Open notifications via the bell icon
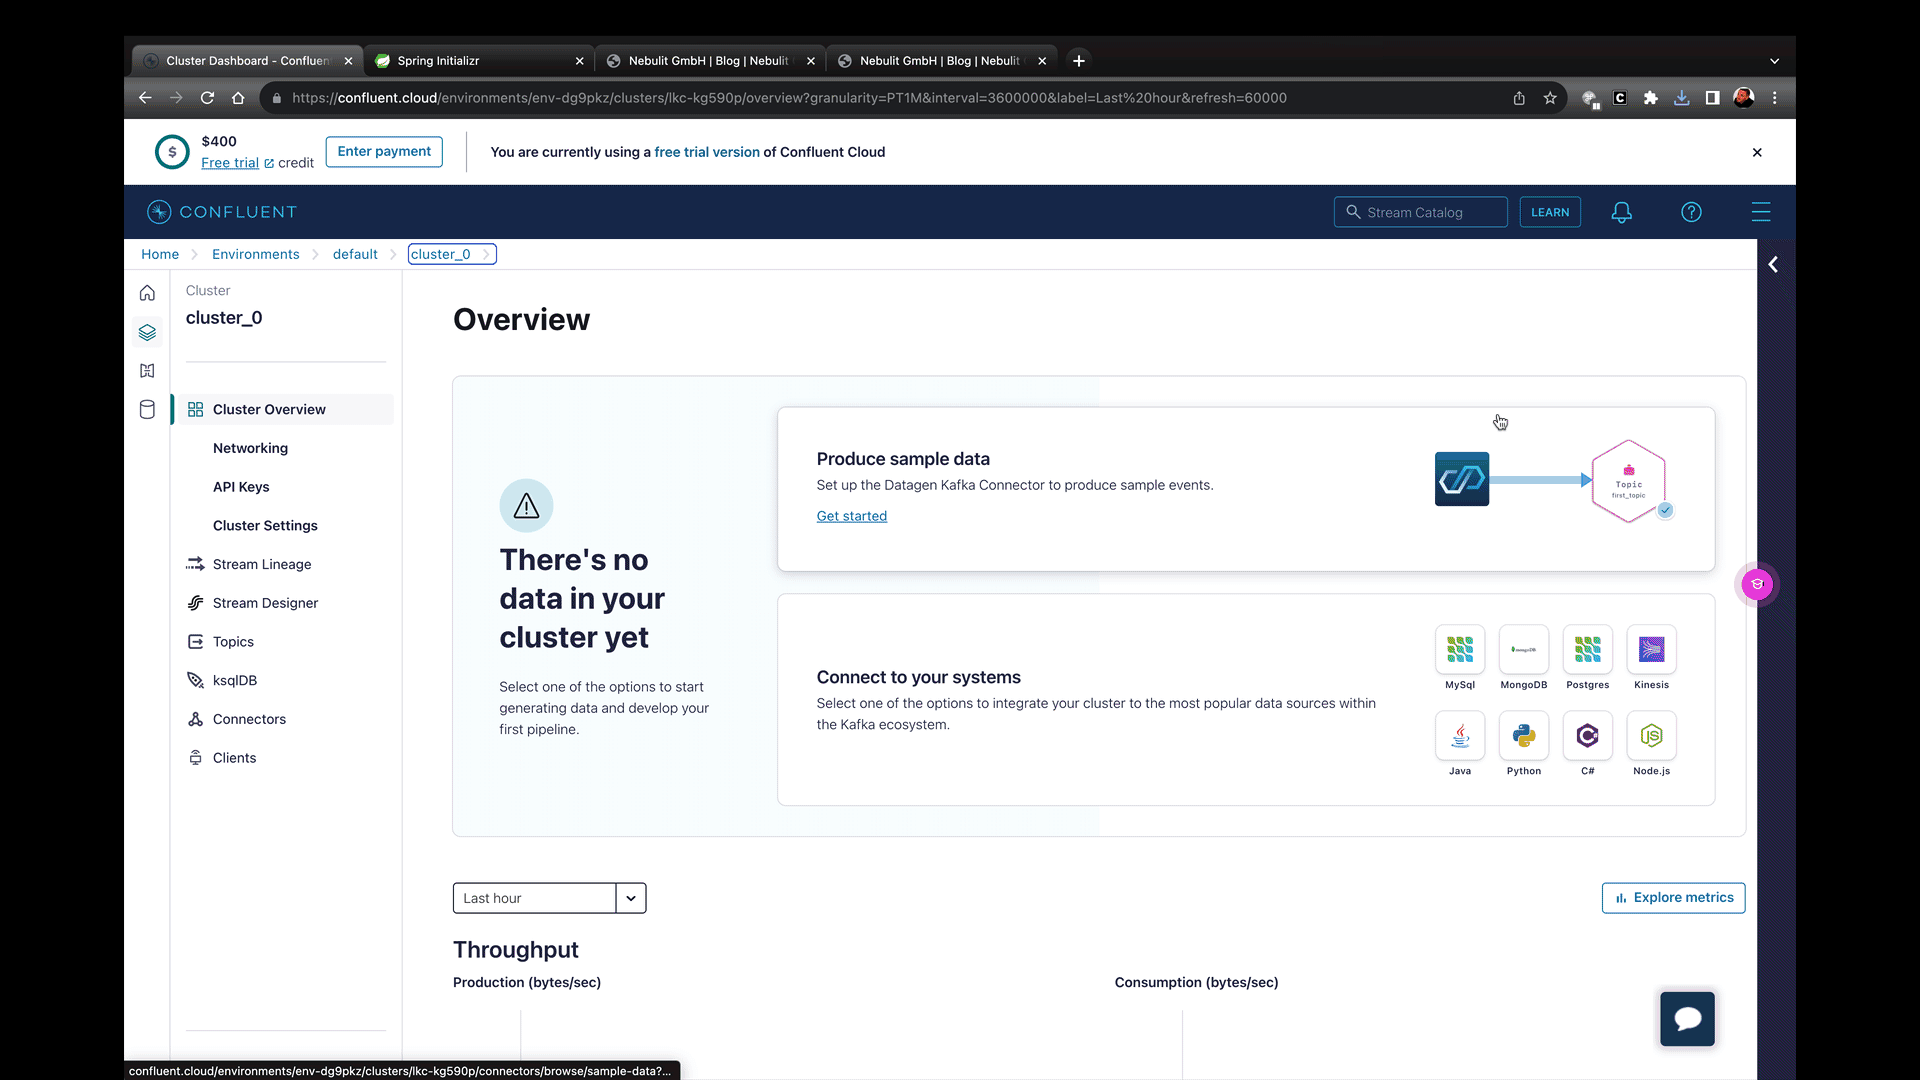The width and height of the screenshot is (1920, 1080). tap(1621, 212)
